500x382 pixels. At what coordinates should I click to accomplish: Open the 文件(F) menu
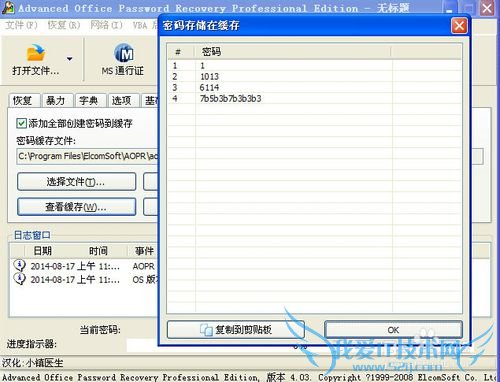pyautogui.click(x=21, y=25)
